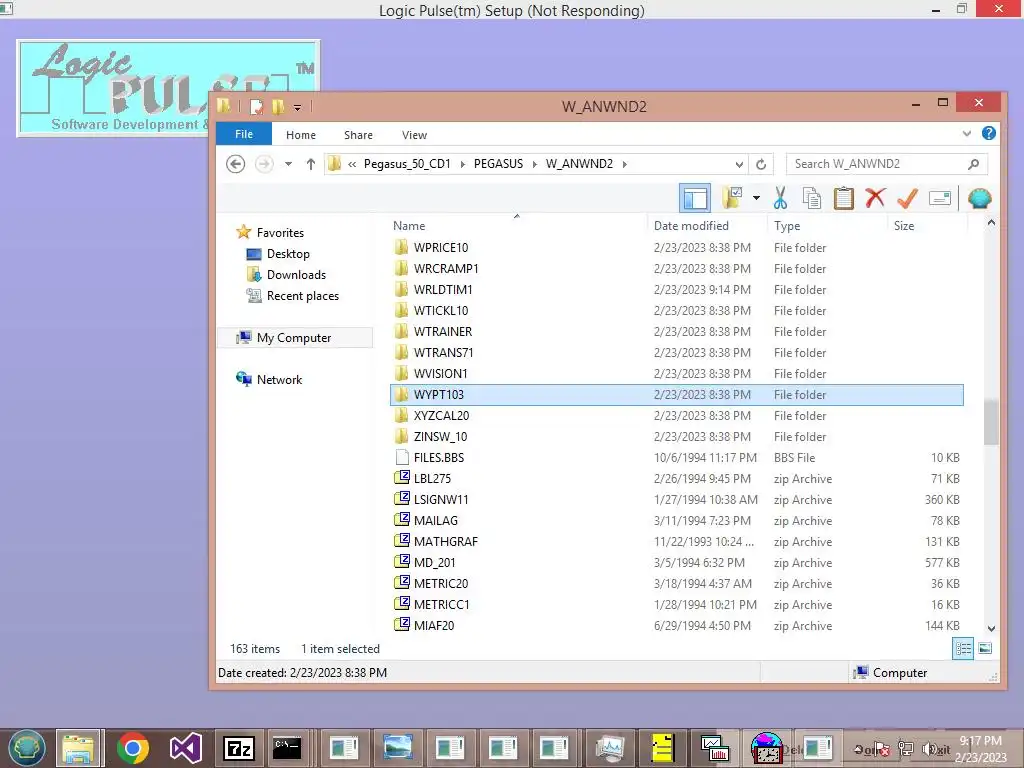Click scrollbar up arrow in file list
The height and width of the screenshot is (768, 1024).
991,223
